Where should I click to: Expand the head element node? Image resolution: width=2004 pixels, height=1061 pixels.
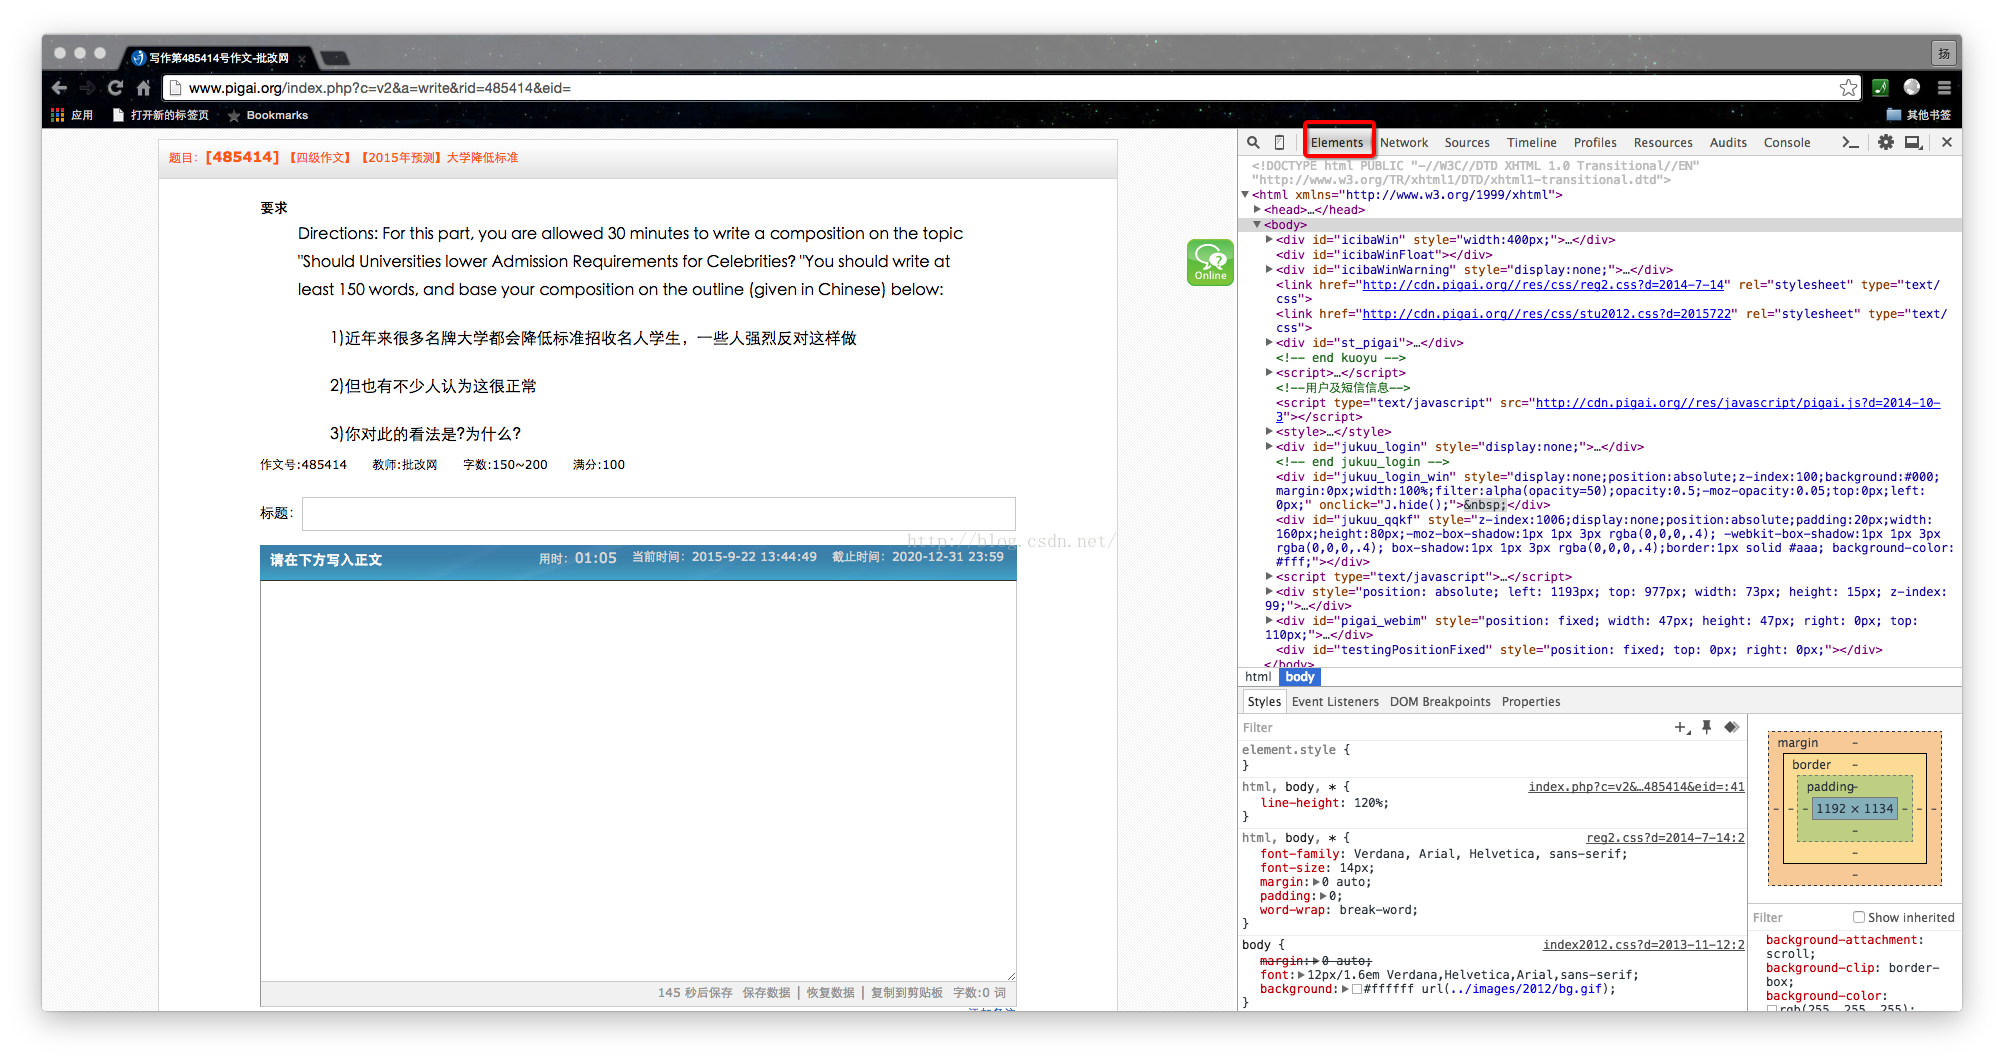coord(1258,210)
